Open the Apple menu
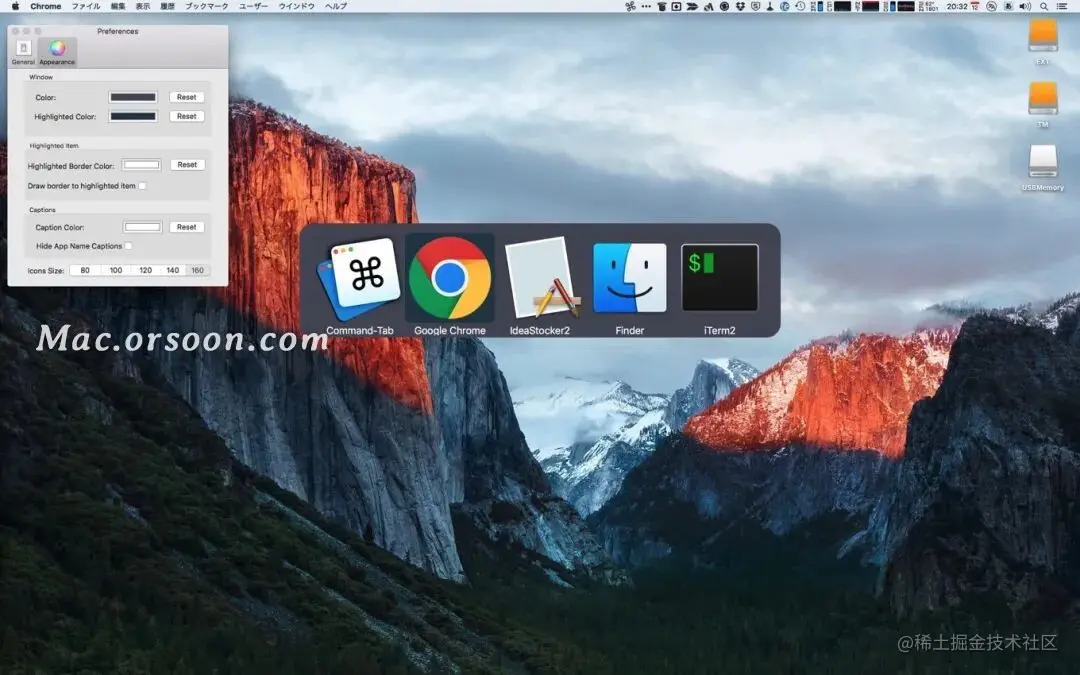This screenshot has width=1080, height=675. [x=15, y=6]
